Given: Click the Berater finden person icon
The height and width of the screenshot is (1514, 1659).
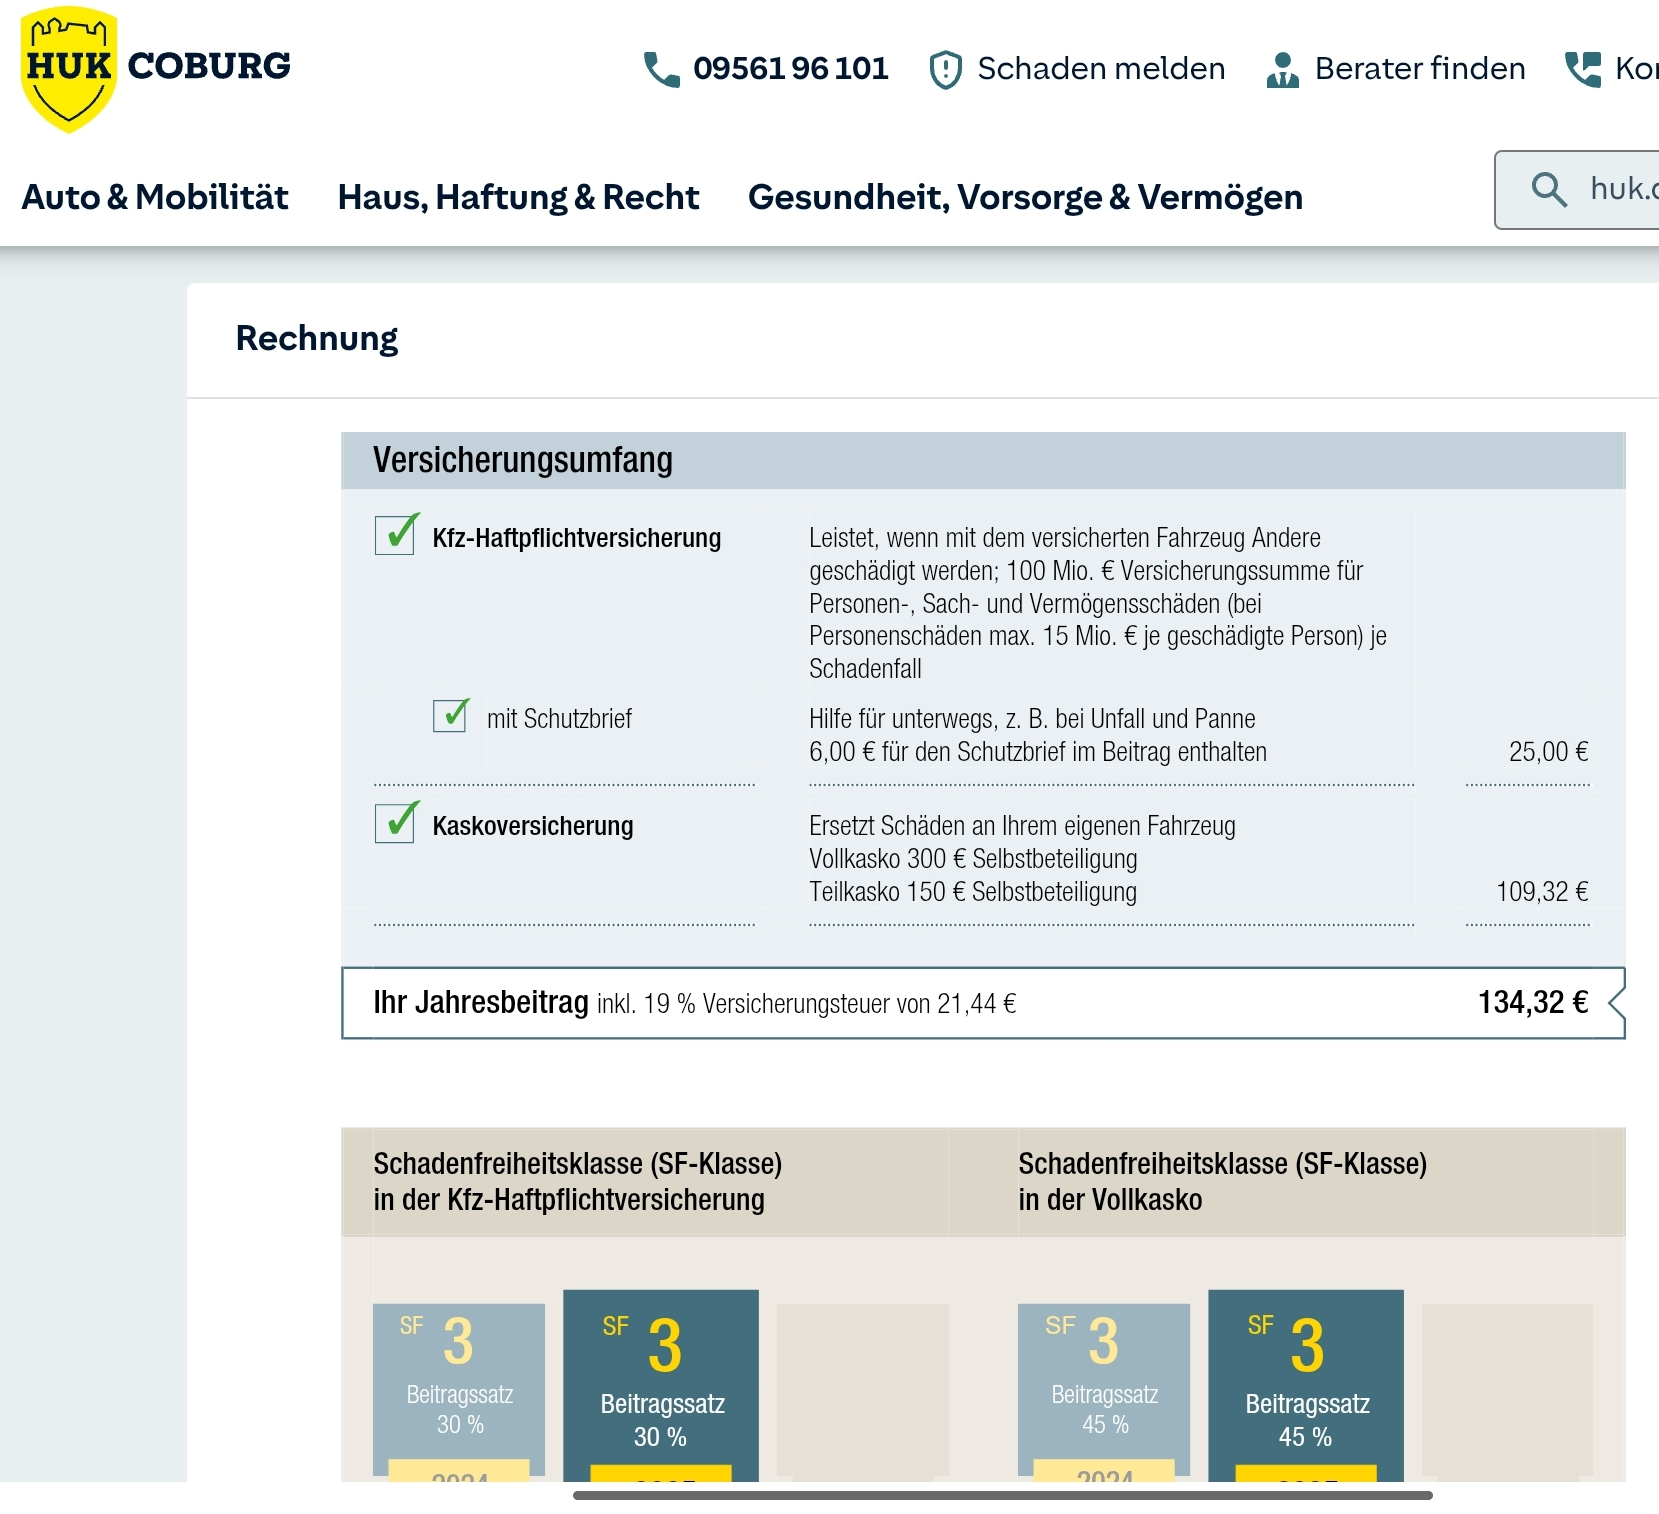Looking at the screenshot, I should coord(1282,70).
